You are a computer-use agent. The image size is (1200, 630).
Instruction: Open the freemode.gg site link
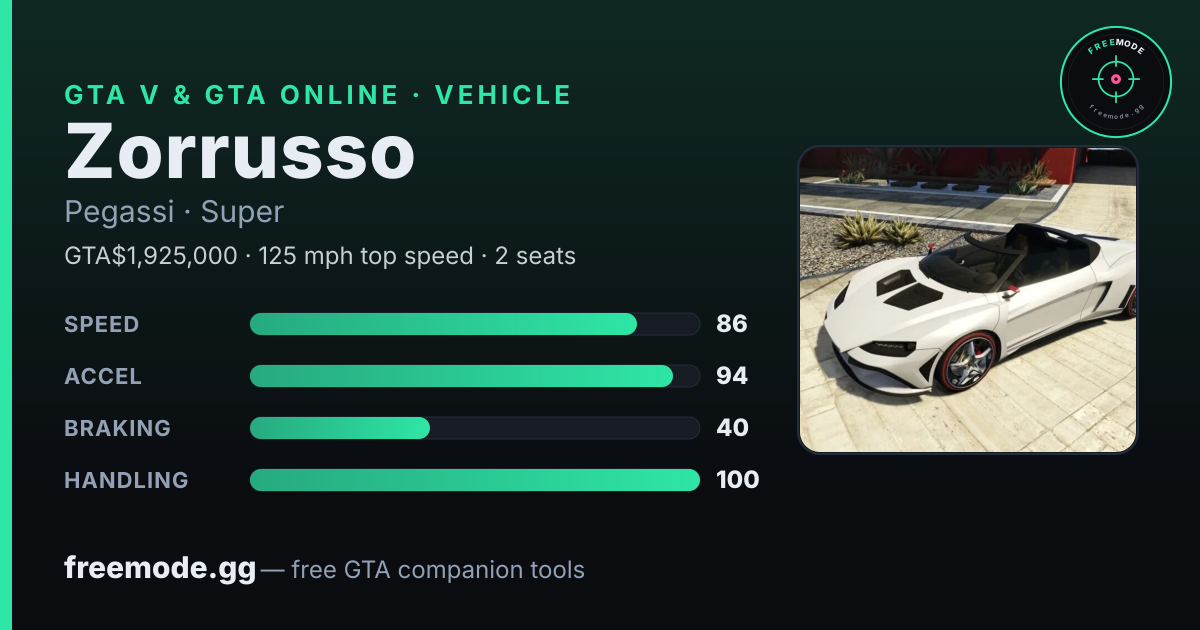[x=160, y=569]
